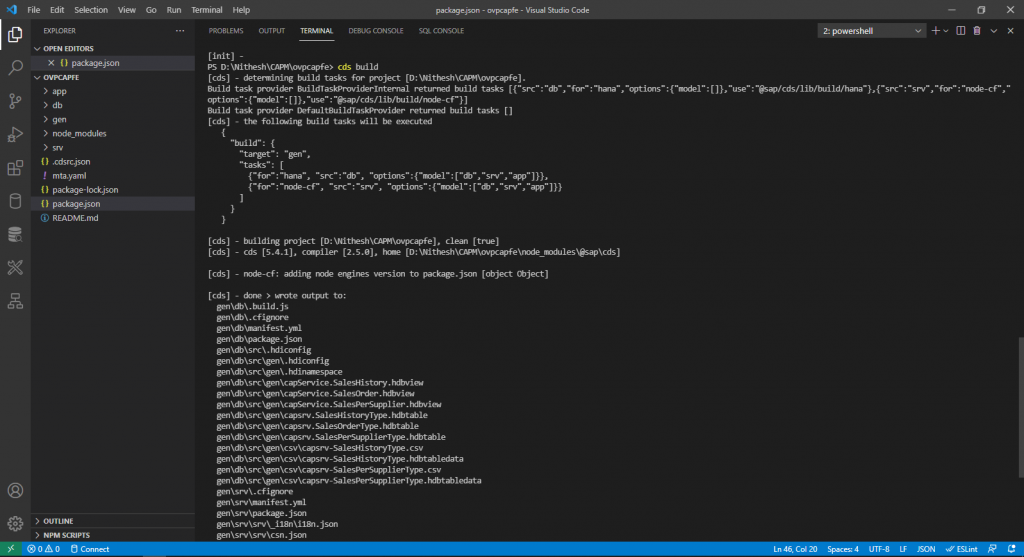
Task: Show errors and warnings count
Action: [43, 549]
